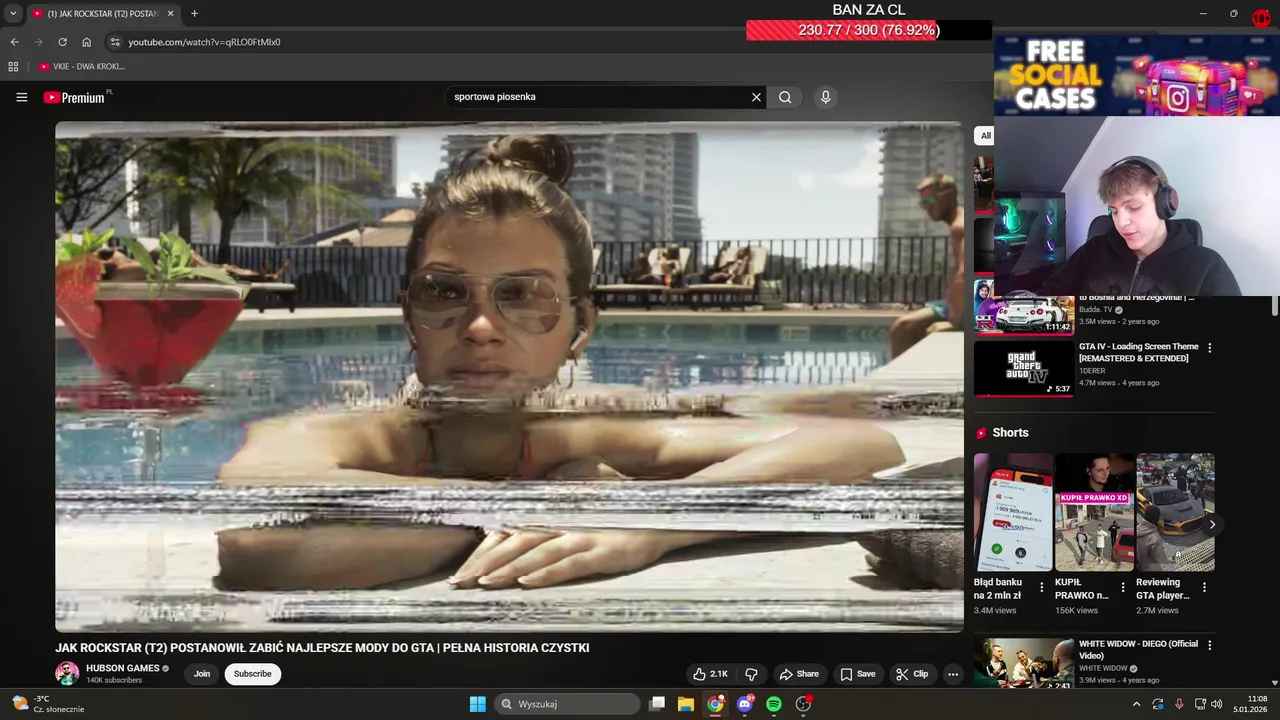The width and height of the screenshot is (1280, 720).
Task: Clear the search text with X
Action: pyautogui.click(x=756, y=97)
